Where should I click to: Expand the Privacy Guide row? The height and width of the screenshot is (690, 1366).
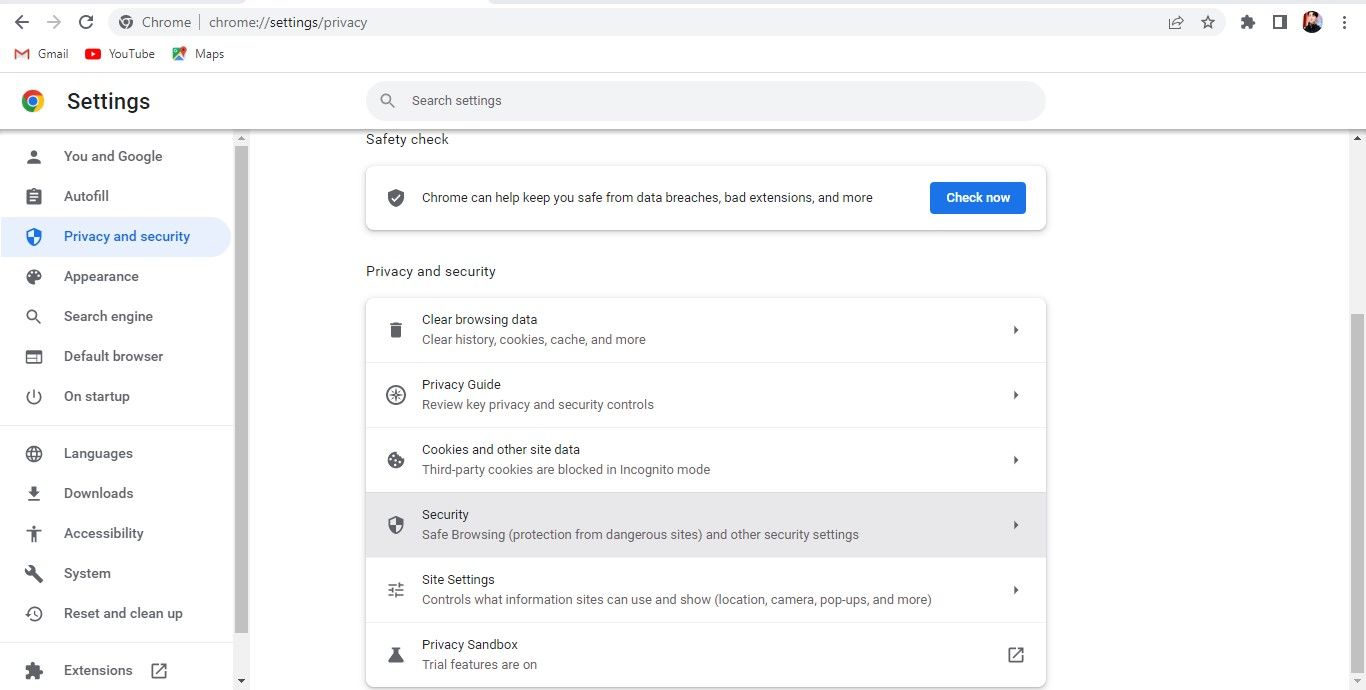coord(1016,394)
